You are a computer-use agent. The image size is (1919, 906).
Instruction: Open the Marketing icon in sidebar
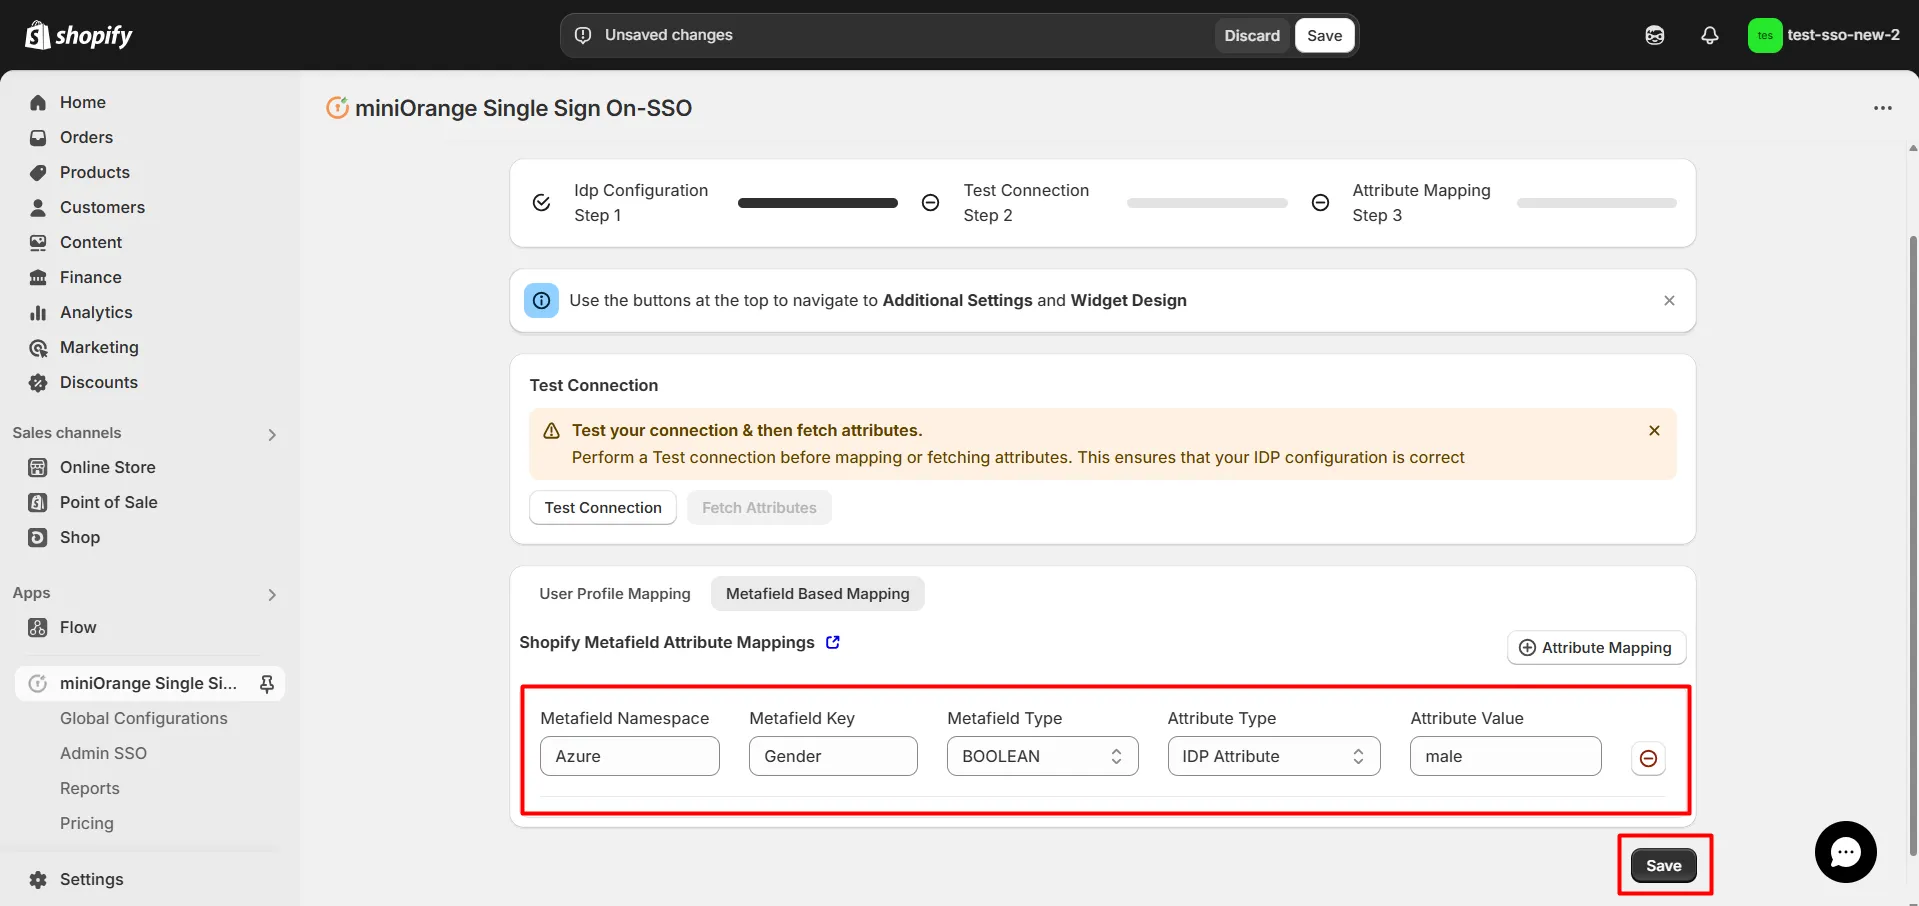click(x=38, y=347)
